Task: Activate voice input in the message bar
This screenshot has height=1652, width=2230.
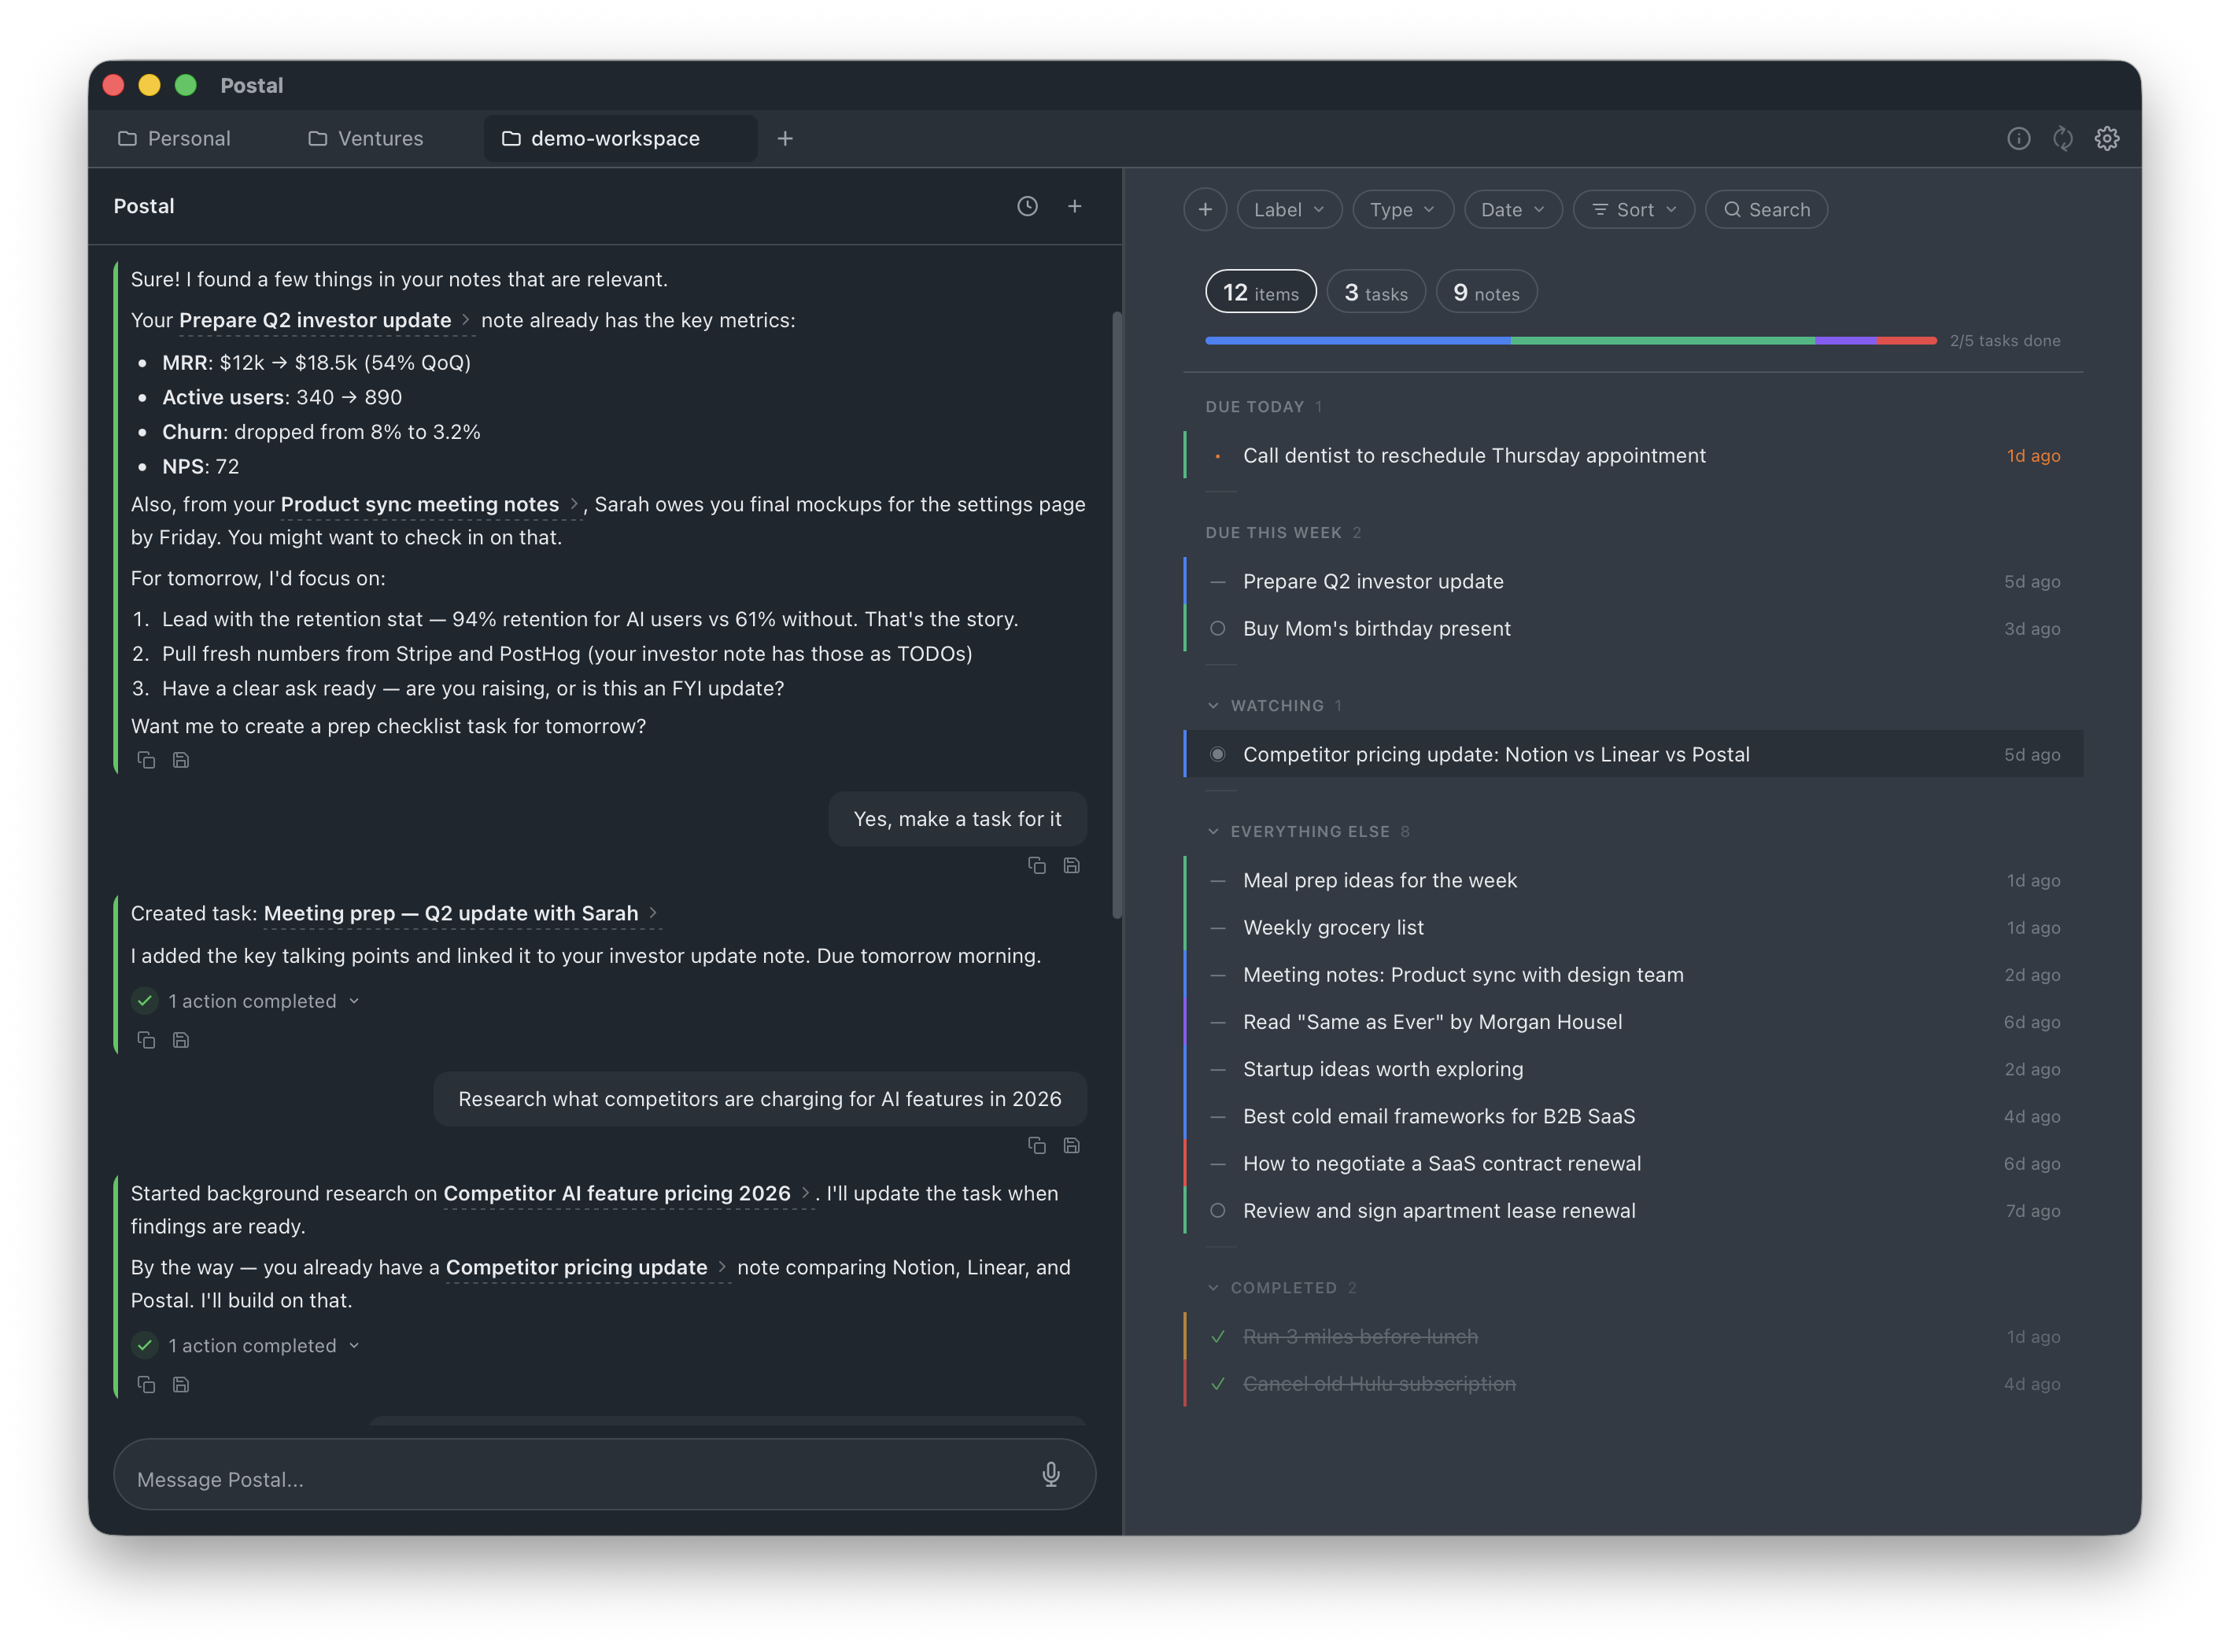Action: point(1051,1474)
